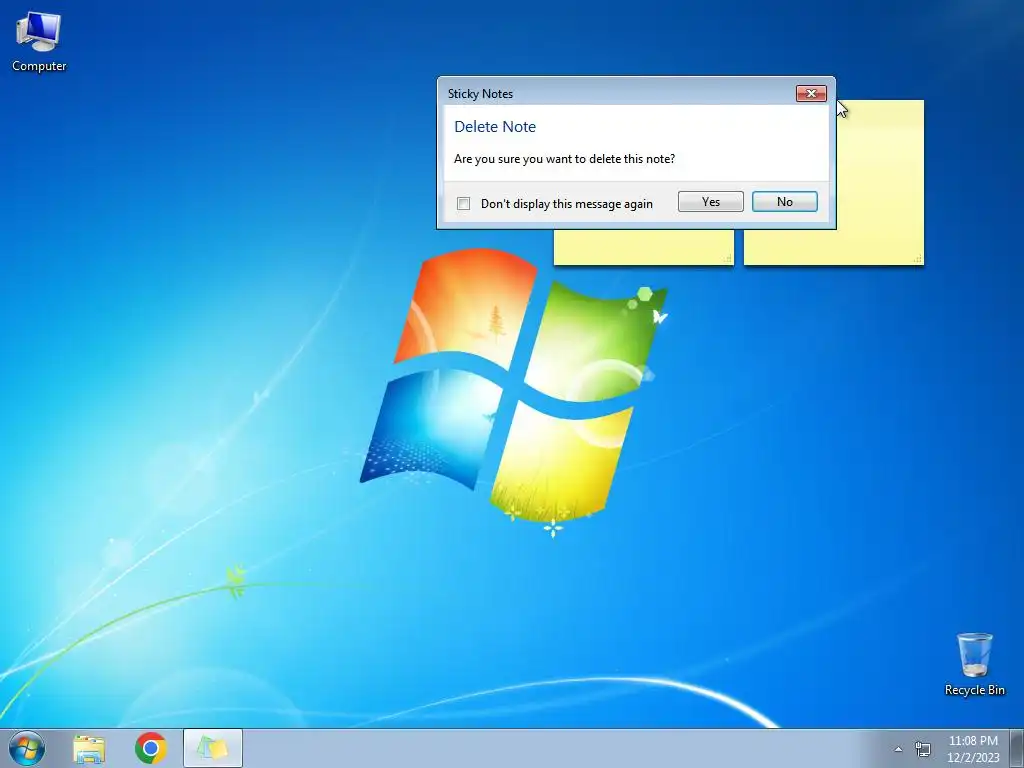Viewport: 1024px width, 768px height.
Task: Confirm deletion with the Yes button
Action: 711,202
